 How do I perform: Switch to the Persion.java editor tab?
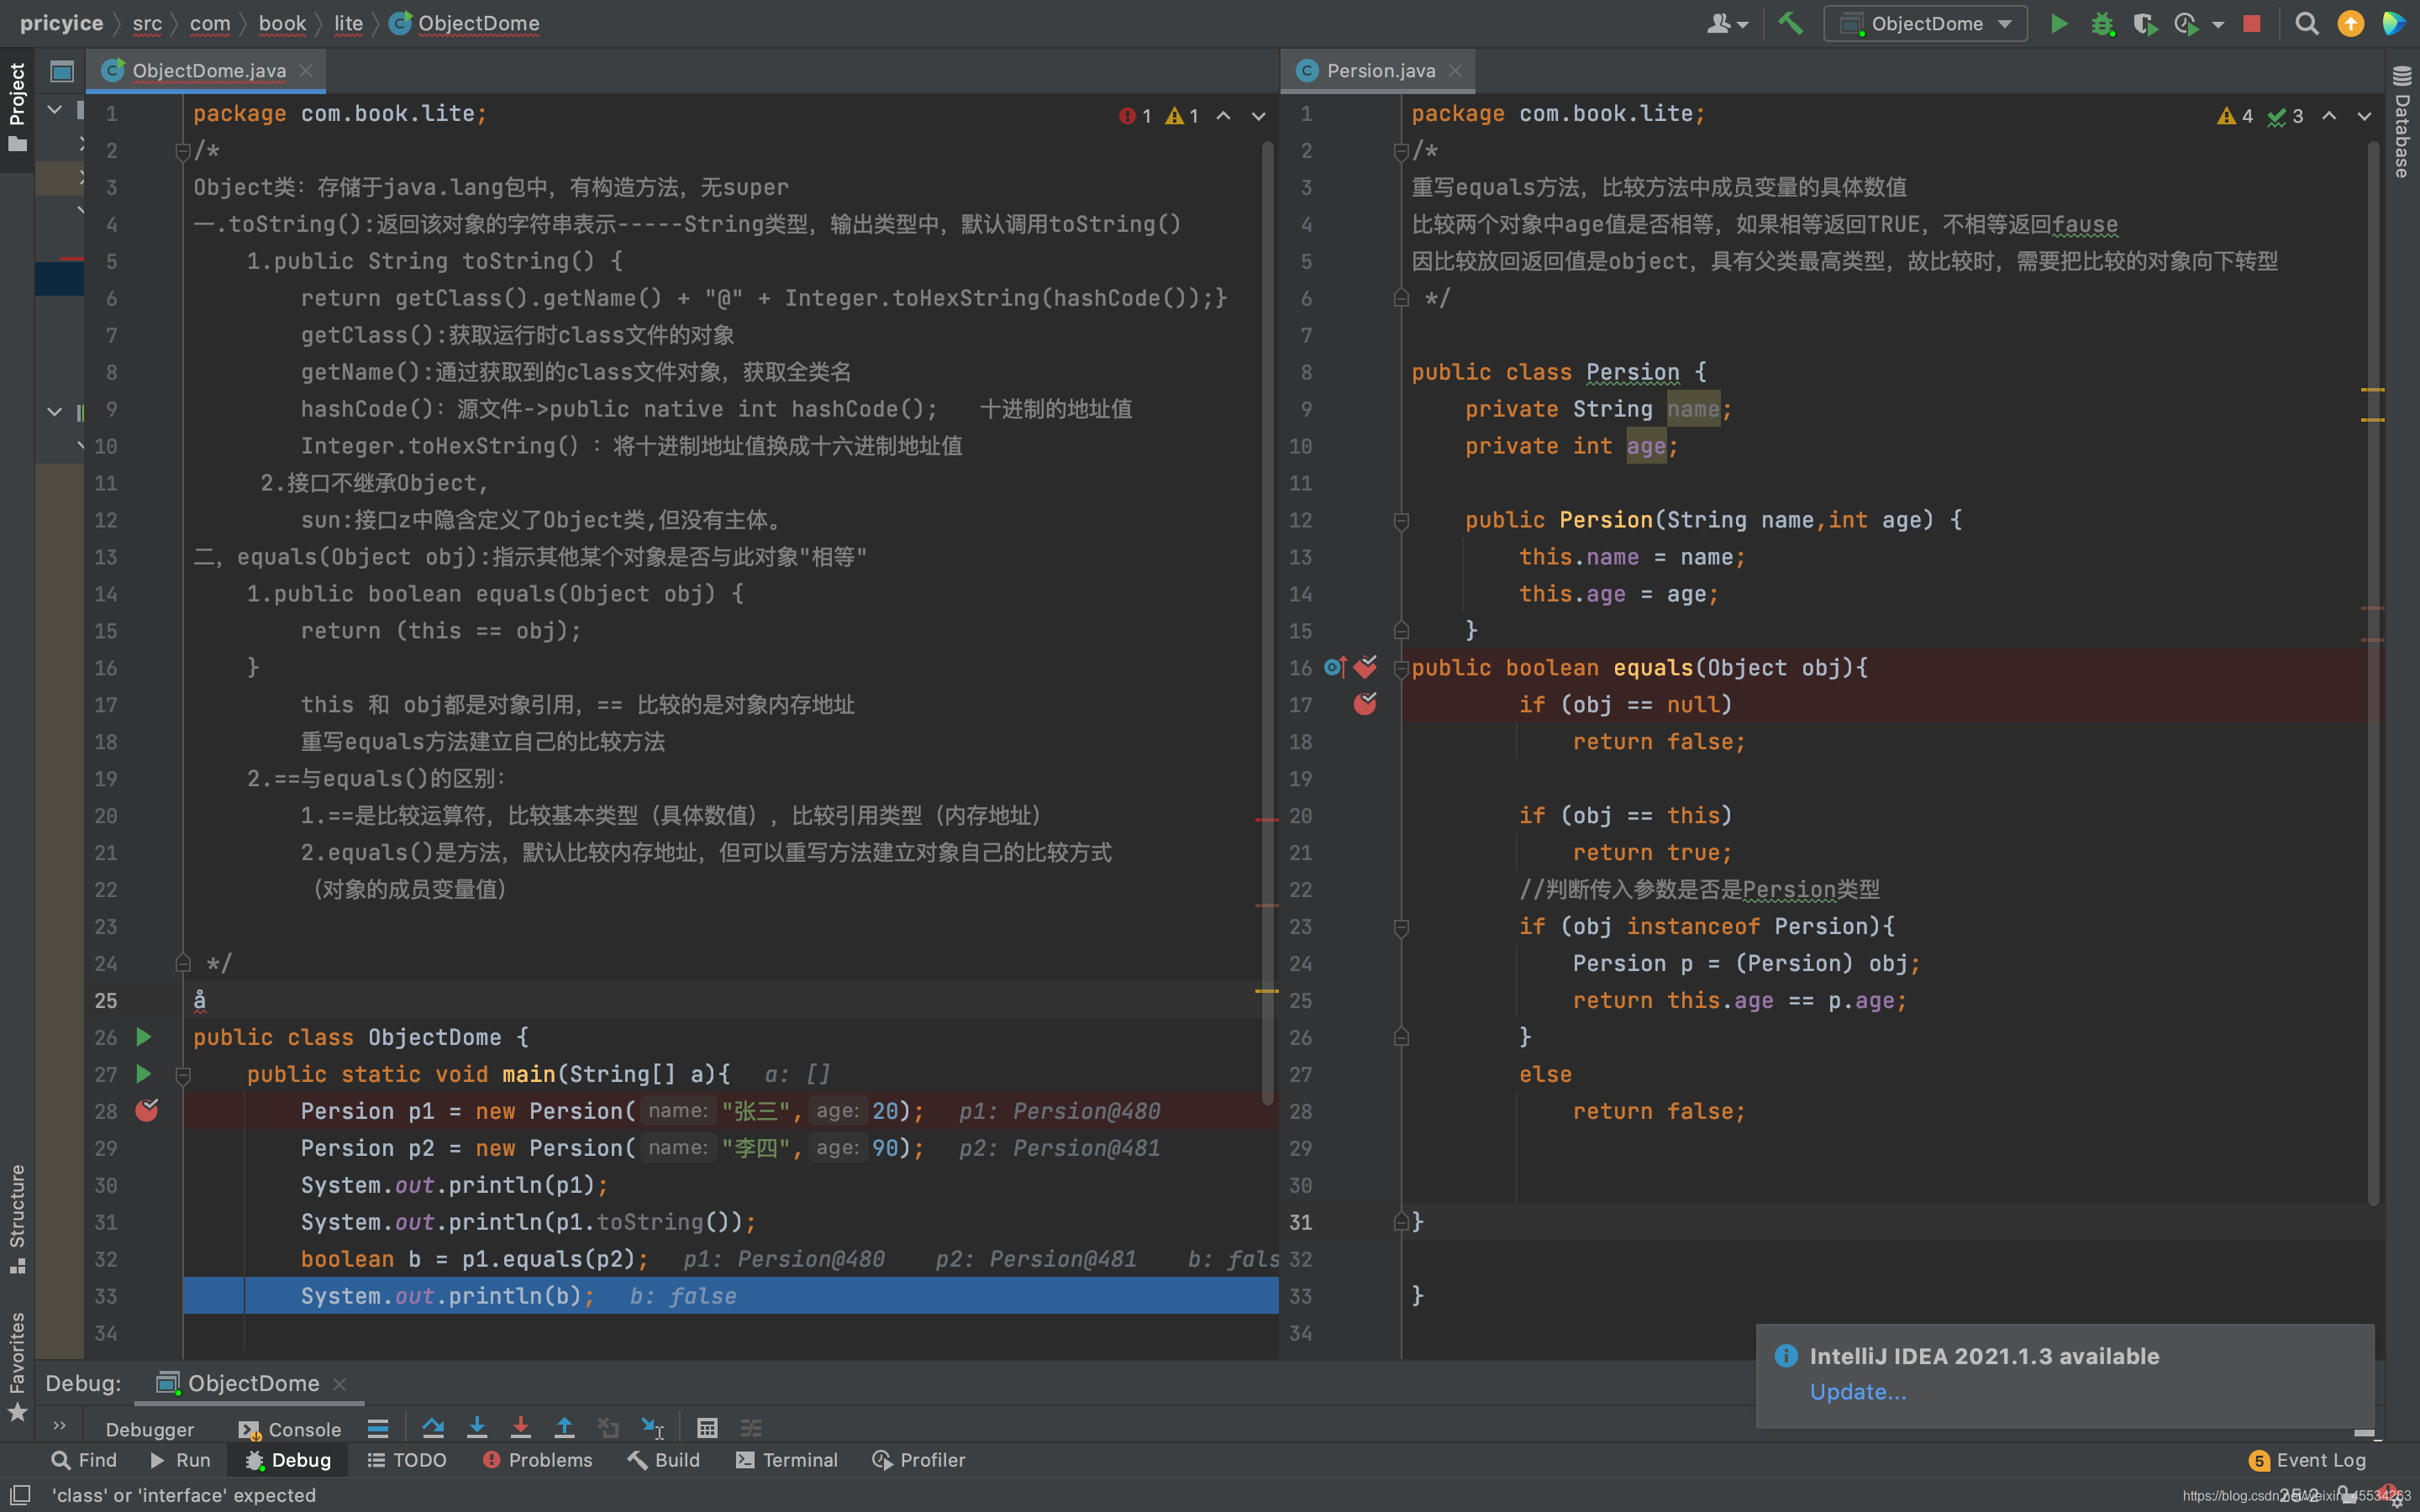click(1378, 70)
